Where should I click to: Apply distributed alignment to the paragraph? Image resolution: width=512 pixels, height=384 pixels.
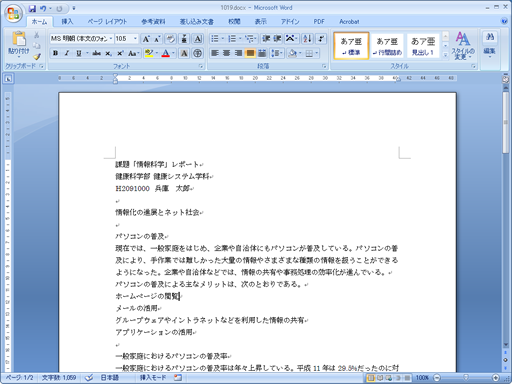coord(262,53)
